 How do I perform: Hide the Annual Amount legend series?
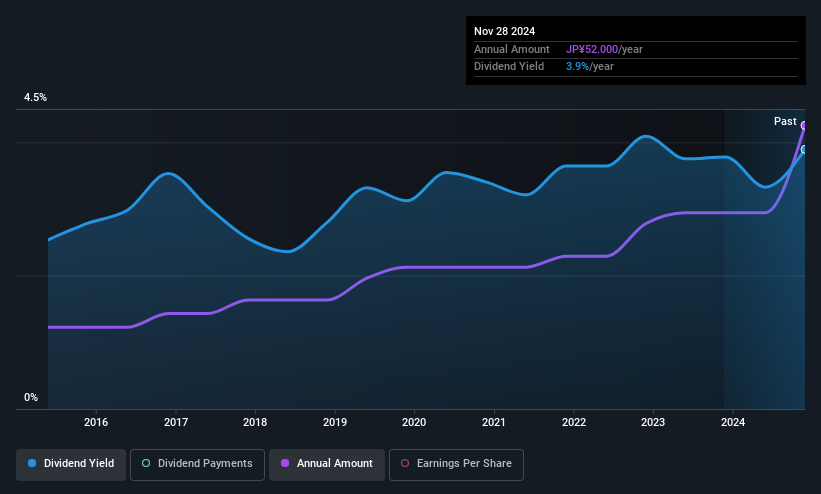[x=326, y=464]
